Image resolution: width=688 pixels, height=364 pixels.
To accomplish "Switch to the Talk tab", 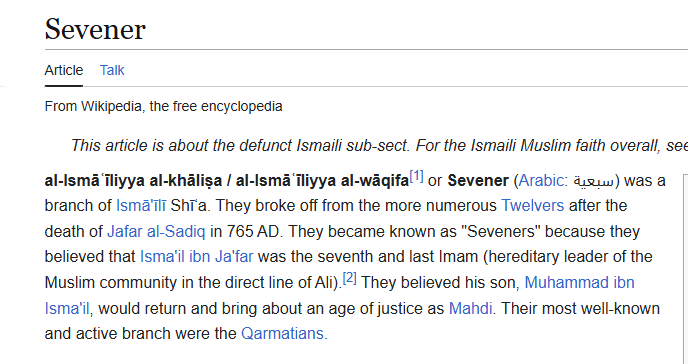I will tap(112, 70).
